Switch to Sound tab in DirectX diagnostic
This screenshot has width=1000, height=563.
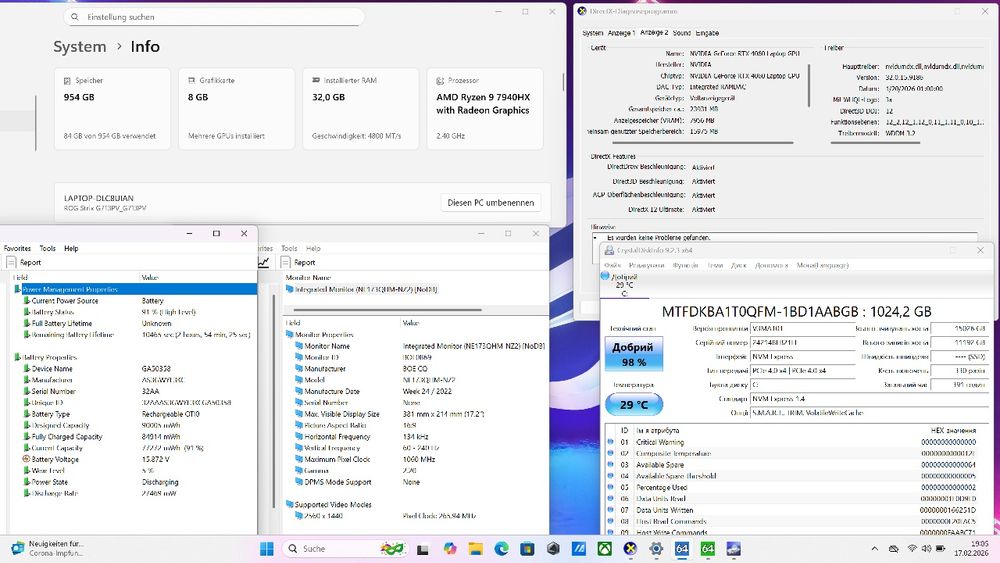click(x=681, y=33)
